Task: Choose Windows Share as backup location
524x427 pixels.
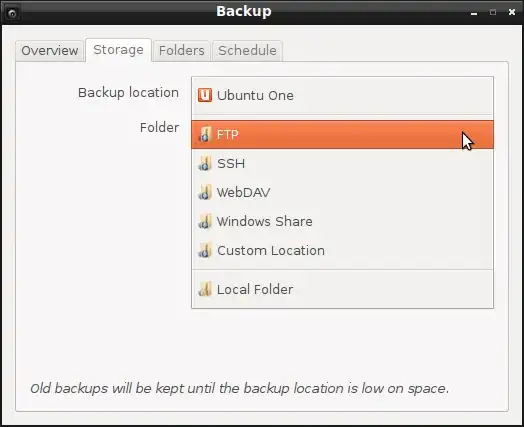Action: point(342,221)
